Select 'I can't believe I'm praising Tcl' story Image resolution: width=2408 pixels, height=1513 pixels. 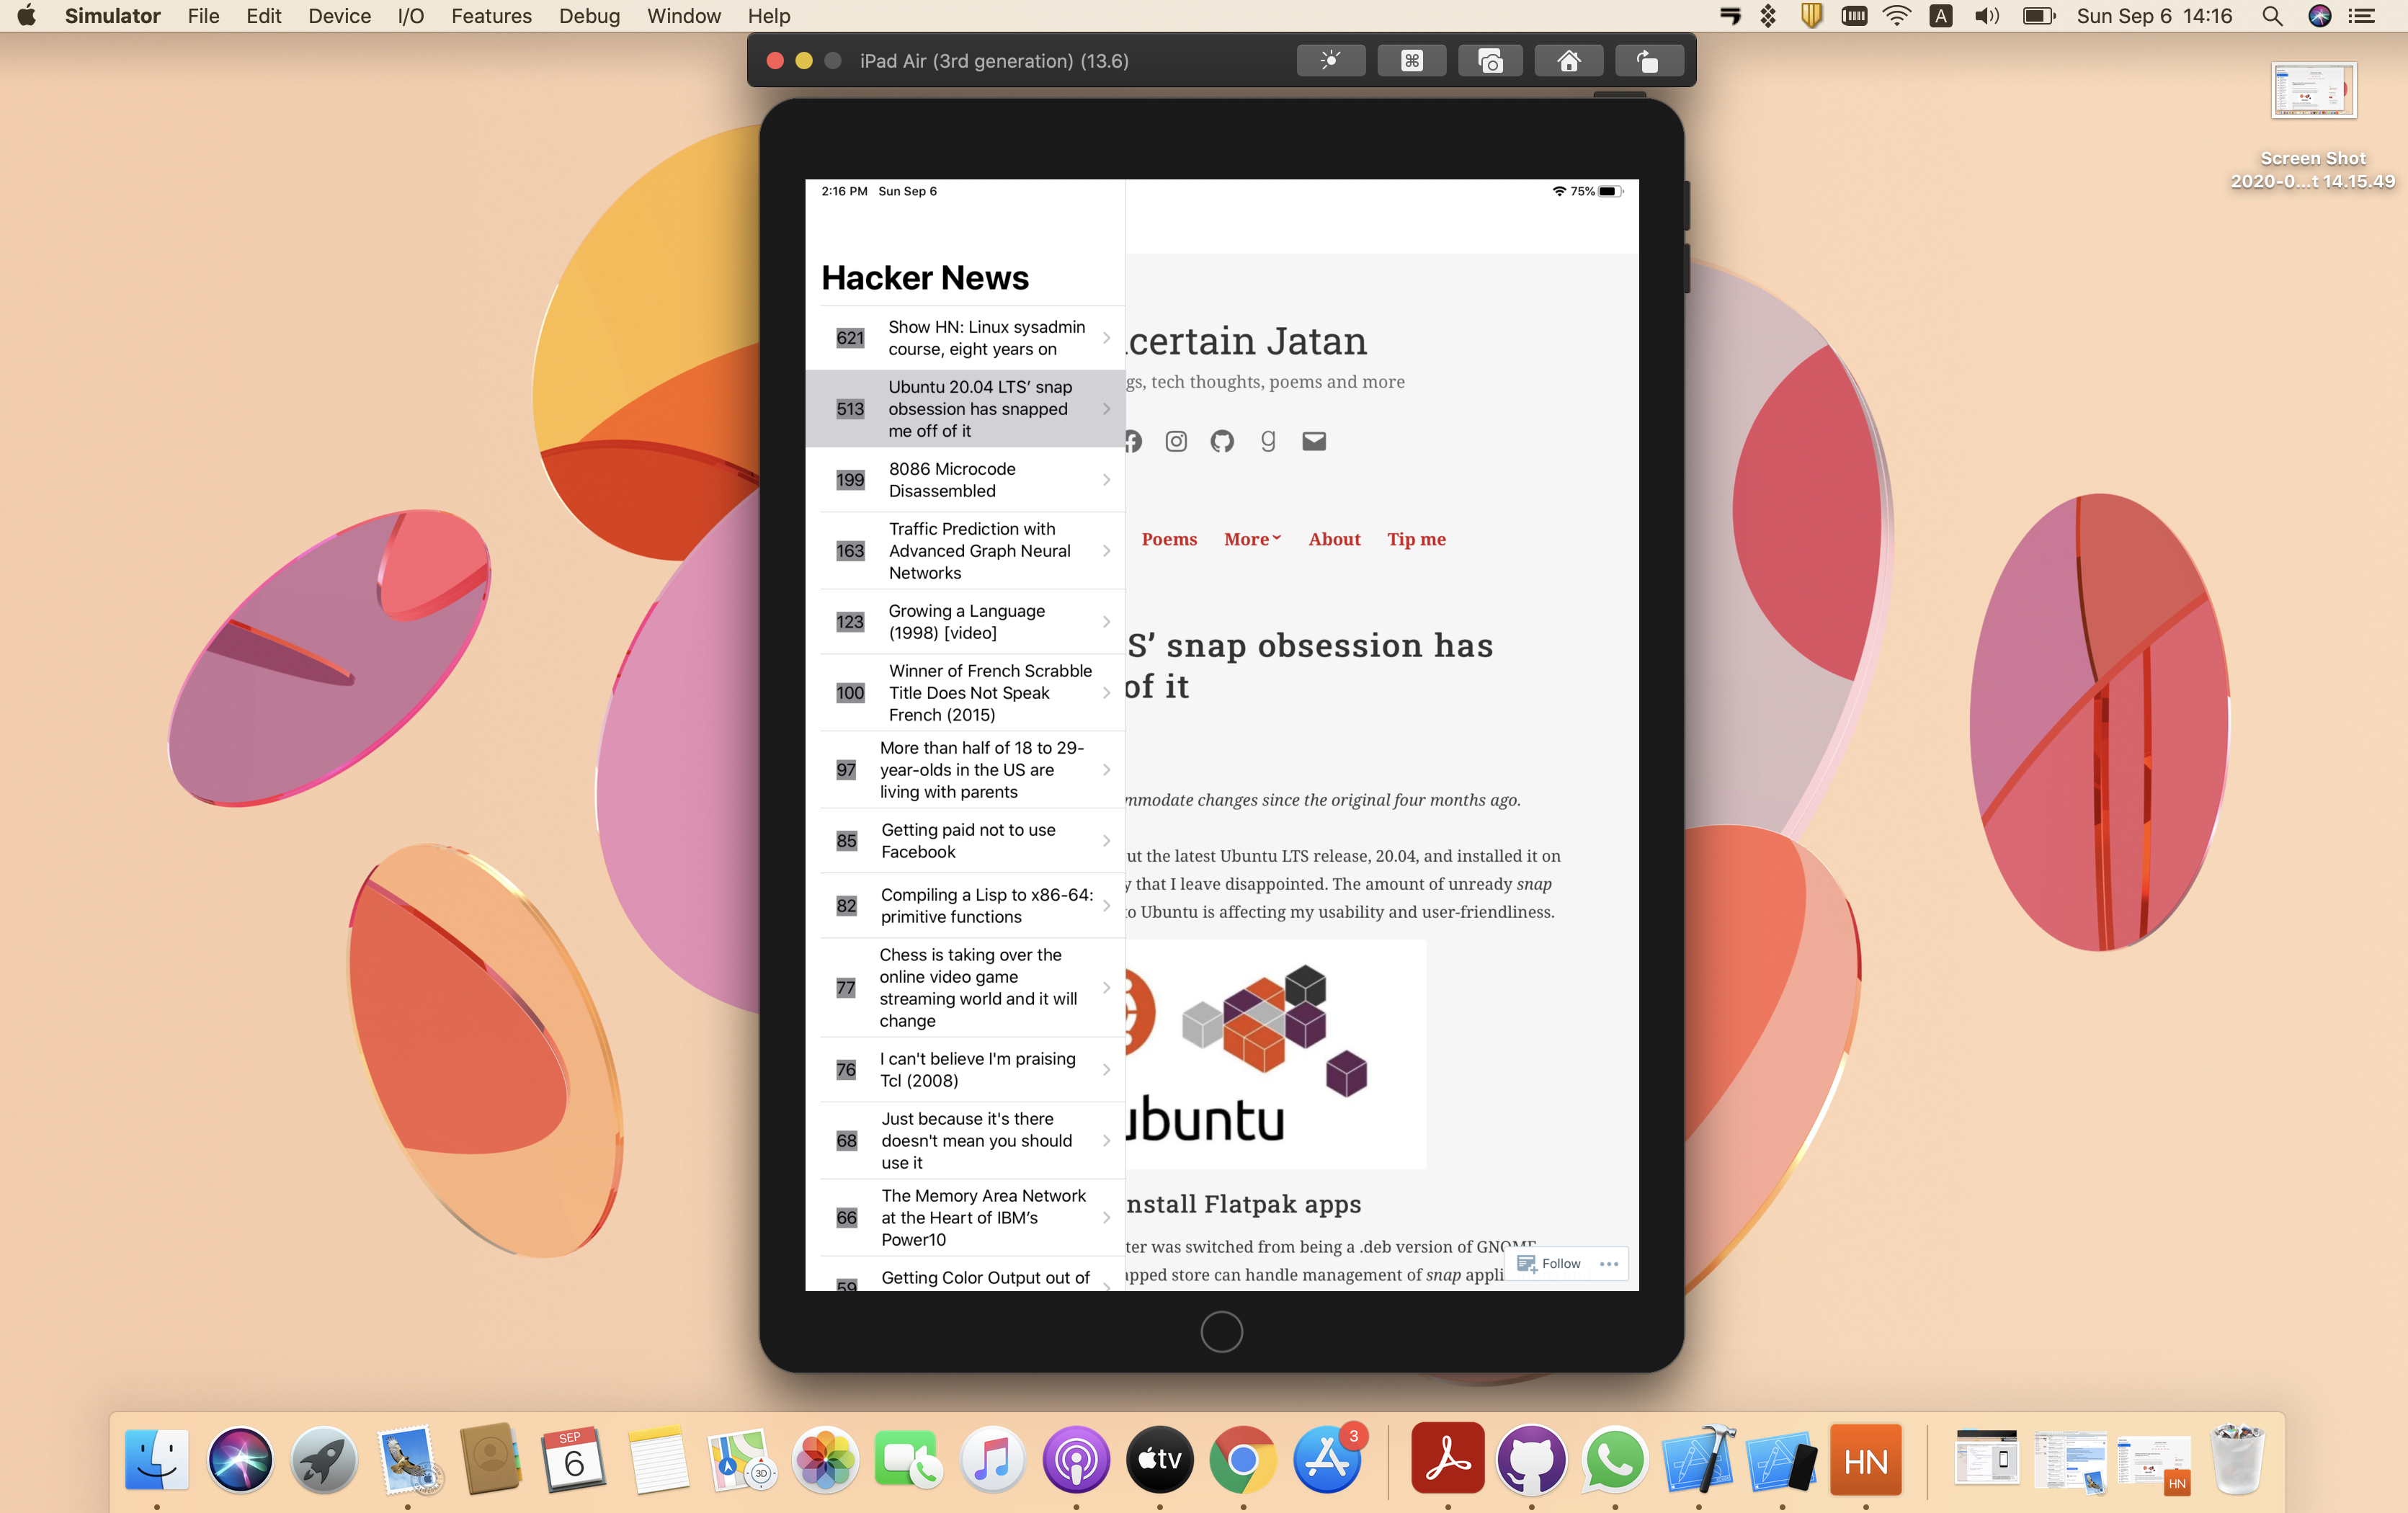pyautogui.click(x=964, y=1070)
